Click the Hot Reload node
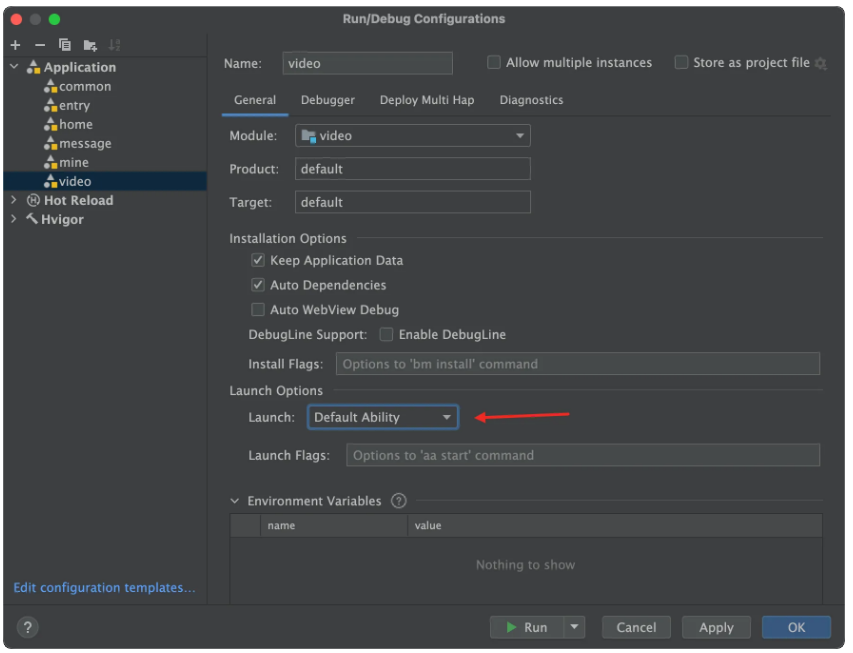853x653 pixels. tap(78, 200)
